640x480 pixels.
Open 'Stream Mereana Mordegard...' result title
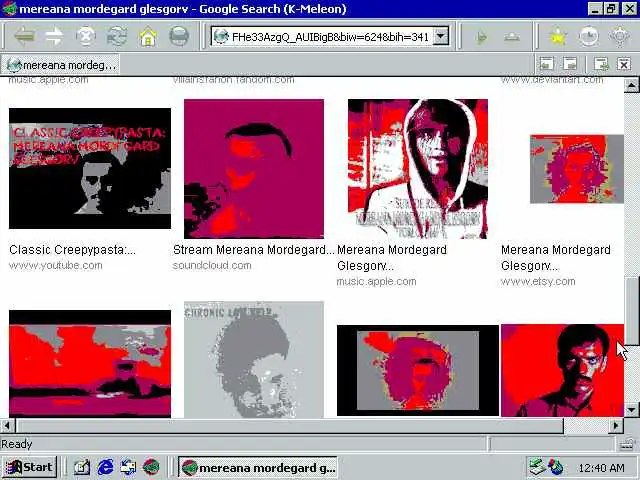253,249
